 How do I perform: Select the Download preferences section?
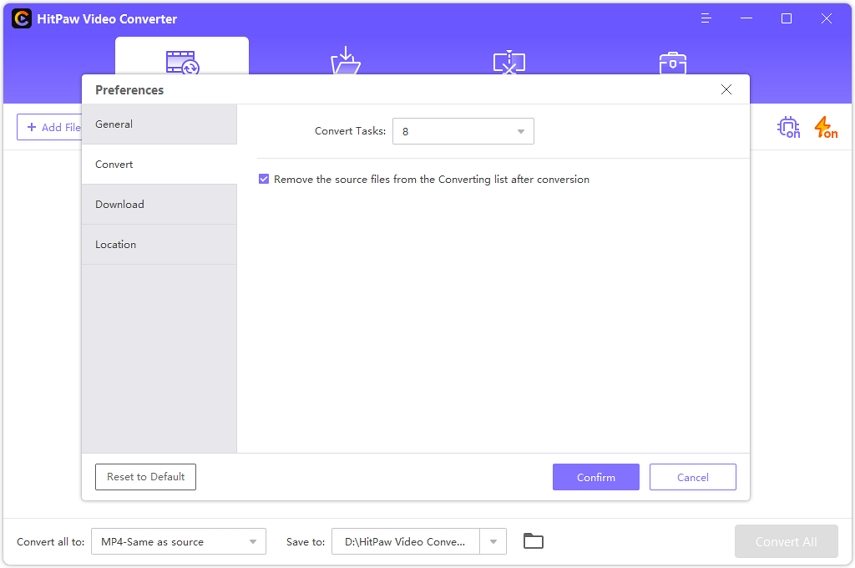pyautogui.click(x=159, y=204)
